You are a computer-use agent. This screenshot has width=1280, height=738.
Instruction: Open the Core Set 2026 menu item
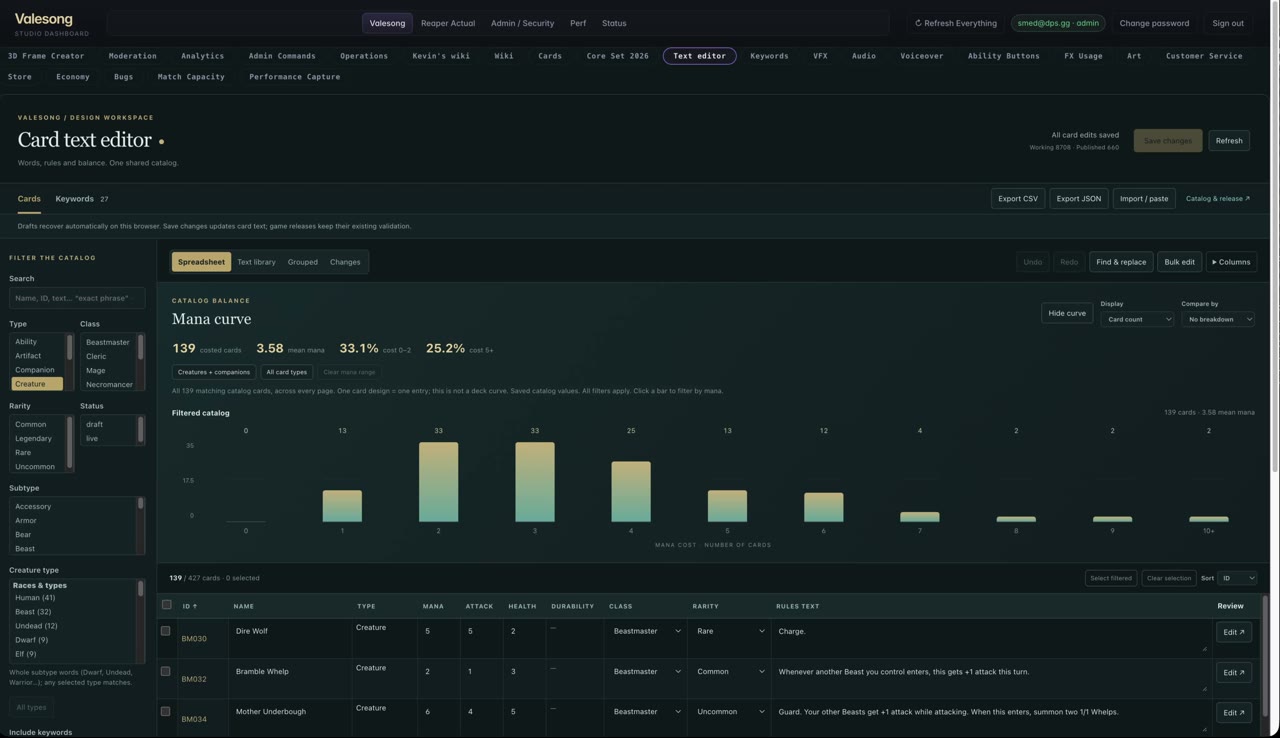(617, 56)
